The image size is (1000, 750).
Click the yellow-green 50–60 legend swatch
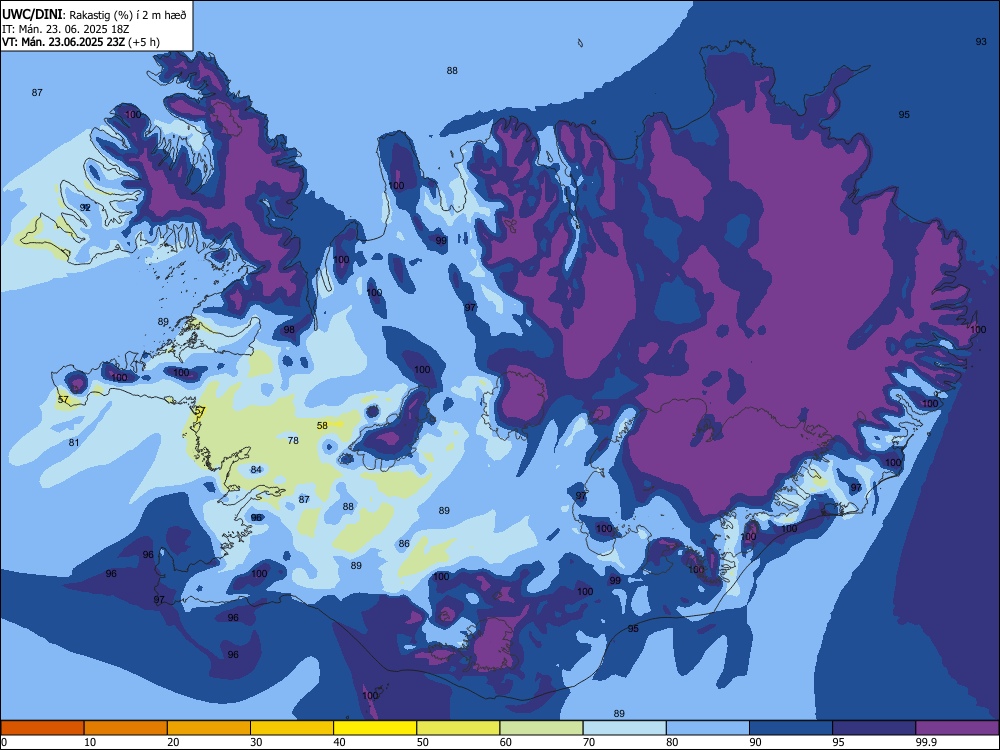pyautogui.click(x=458, y=728)
